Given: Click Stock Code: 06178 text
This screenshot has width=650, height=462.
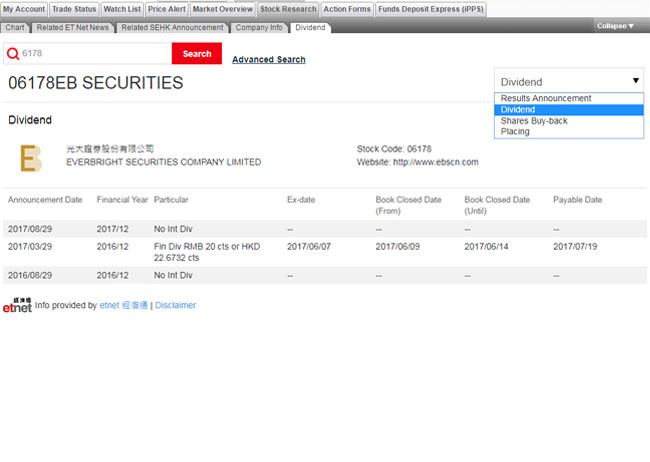Looking at the screenshot, I should [x=394, y=149].
